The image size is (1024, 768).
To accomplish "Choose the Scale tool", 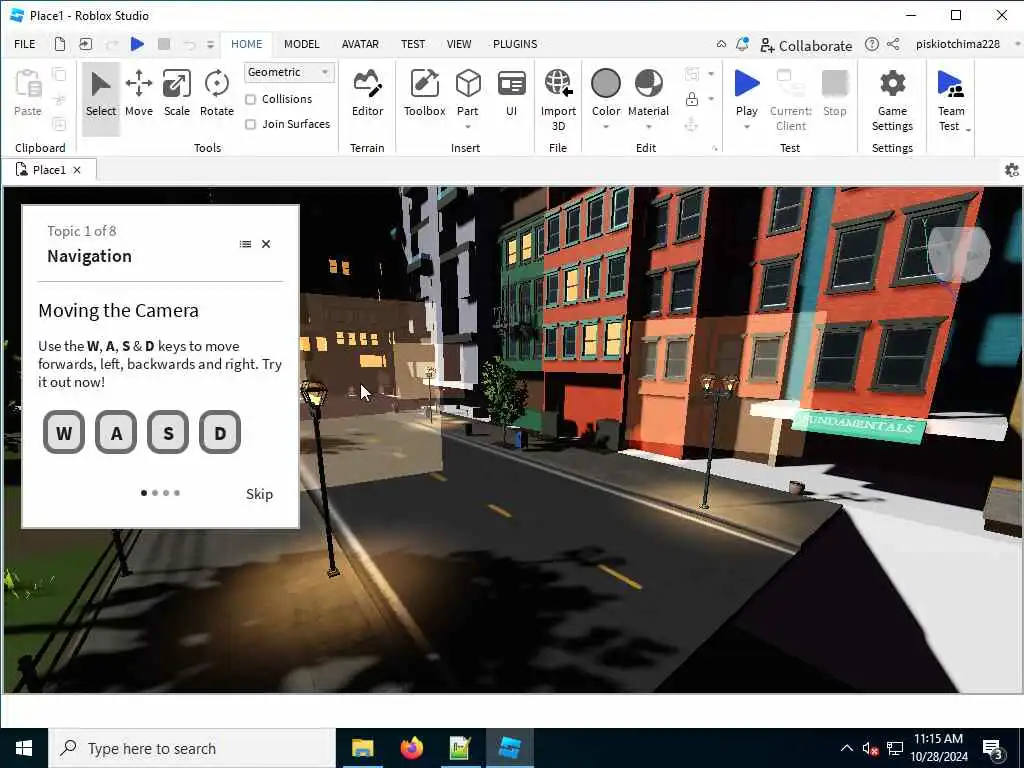I will [x=176, y=94].
